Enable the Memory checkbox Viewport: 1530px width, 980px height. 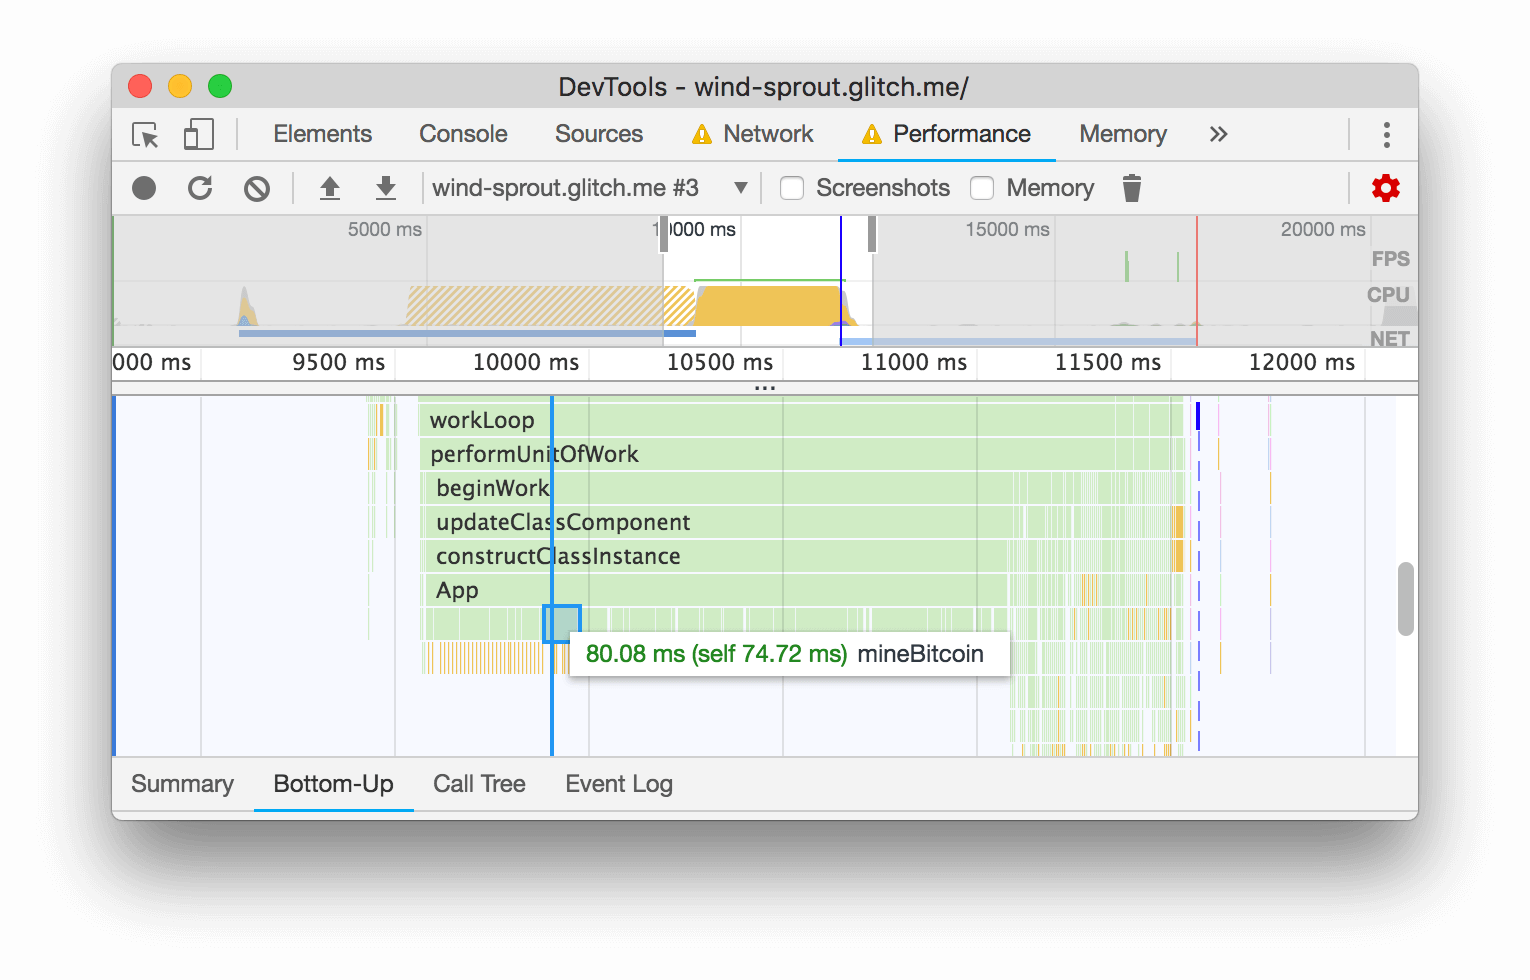[x=982, y=187]
